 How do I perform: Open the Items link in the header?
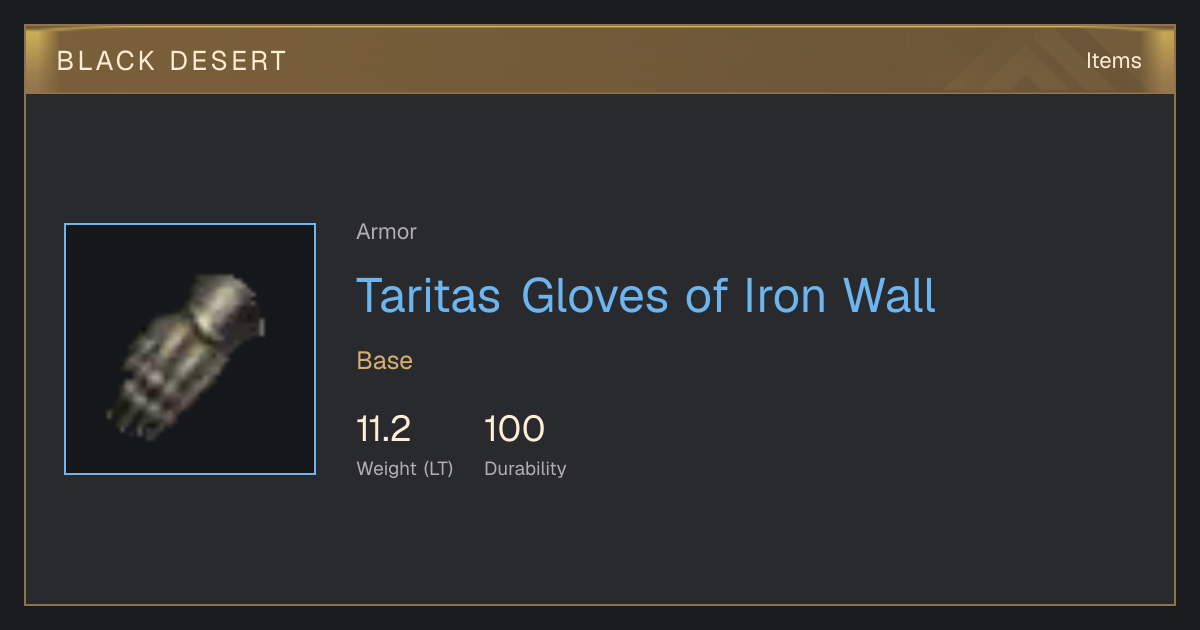pyautogui.click(x=1113, y=60)
